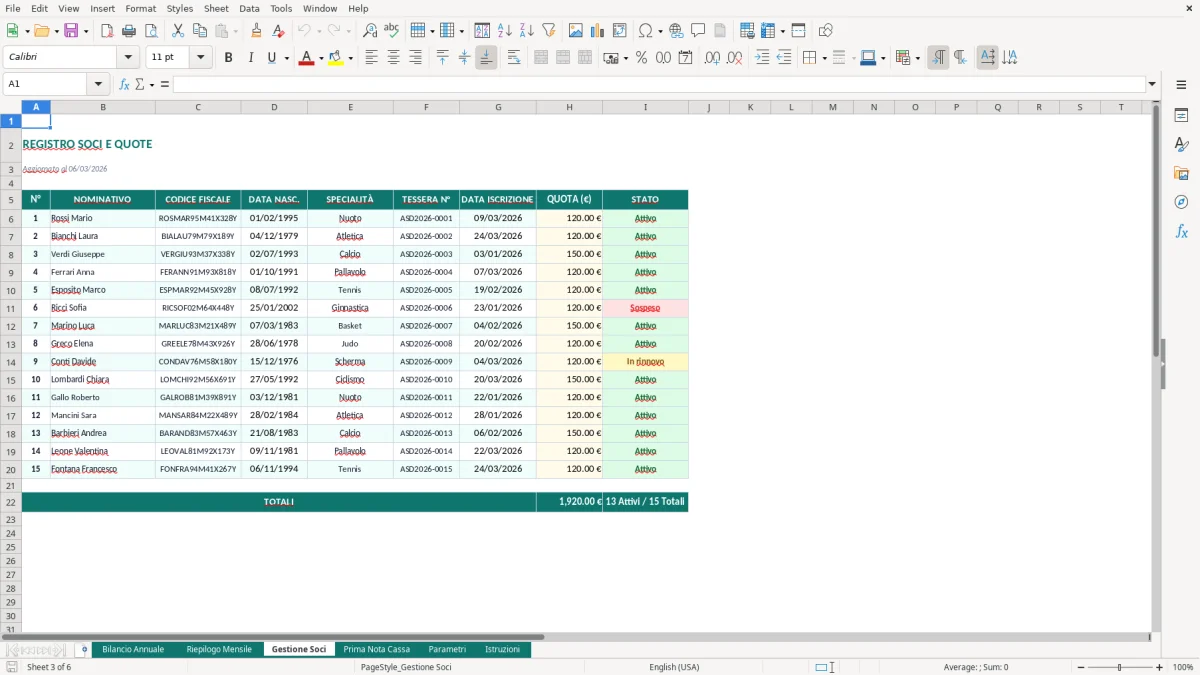This screenshot has width=1200, height=675.
Task: Open Function Wizard fx icon
Action: tap(124, 84)
